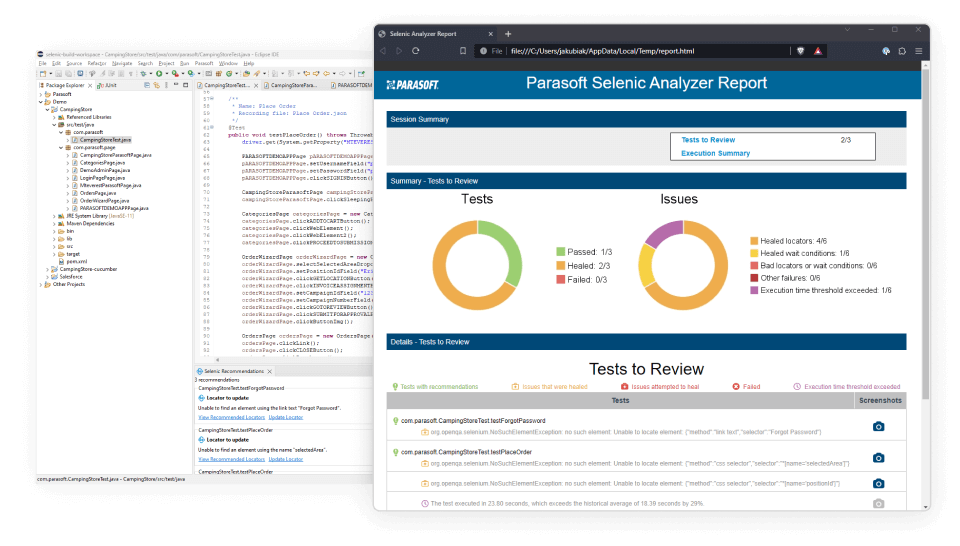The height and width of the screenshot is (546, 960).
Task: Open the Parasoft menu in Eclipse
Action: [204, 63]
